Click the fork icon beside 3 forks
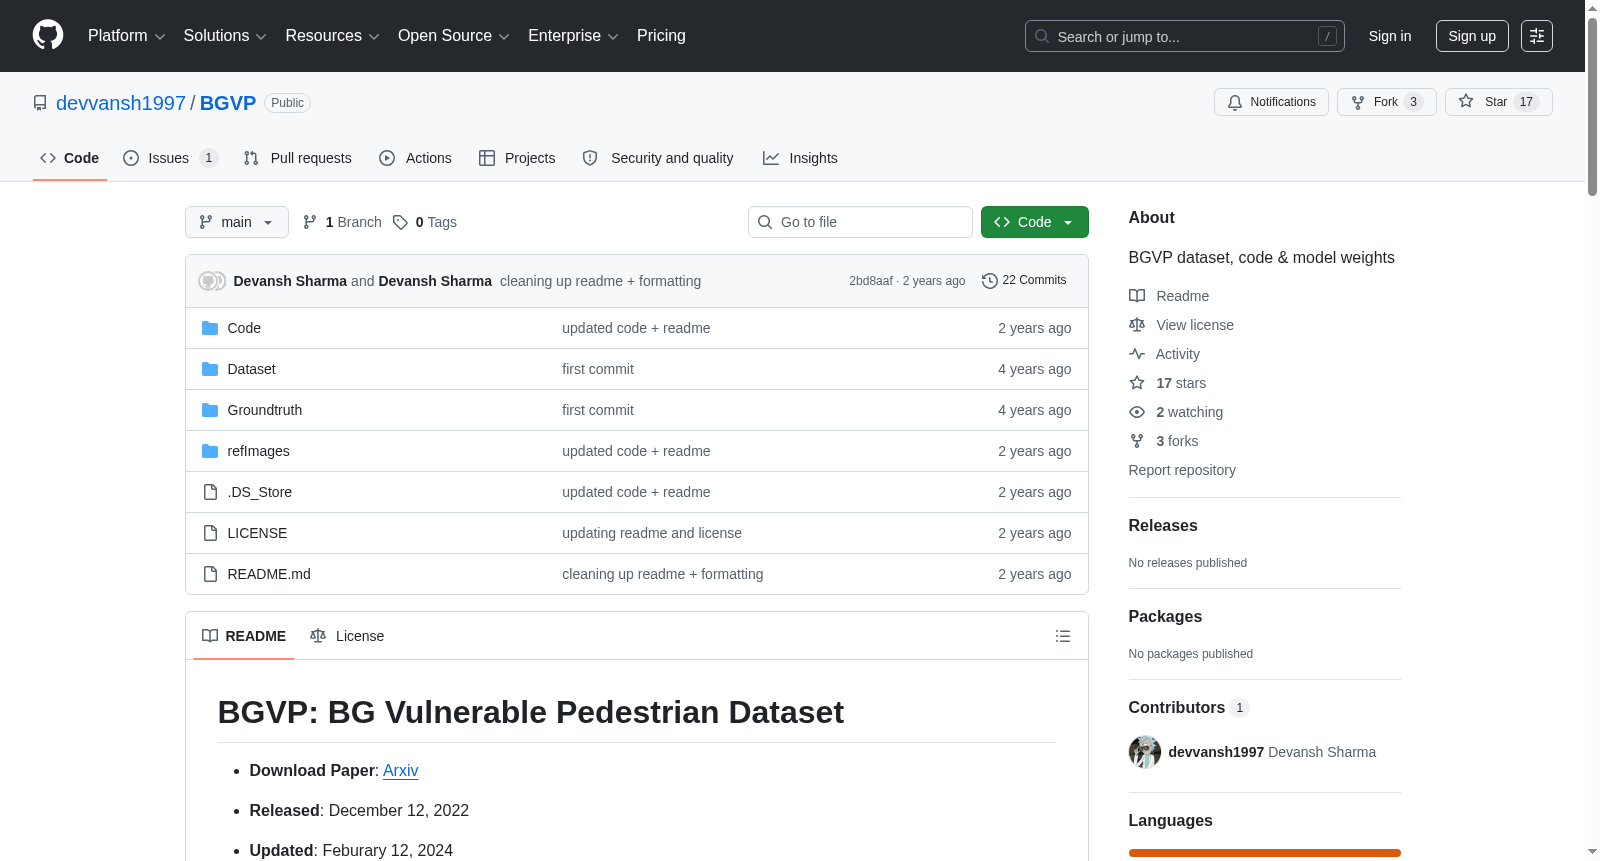Image resolution: width=1600 pixels, height=861 pixels. click(1137, 441)
